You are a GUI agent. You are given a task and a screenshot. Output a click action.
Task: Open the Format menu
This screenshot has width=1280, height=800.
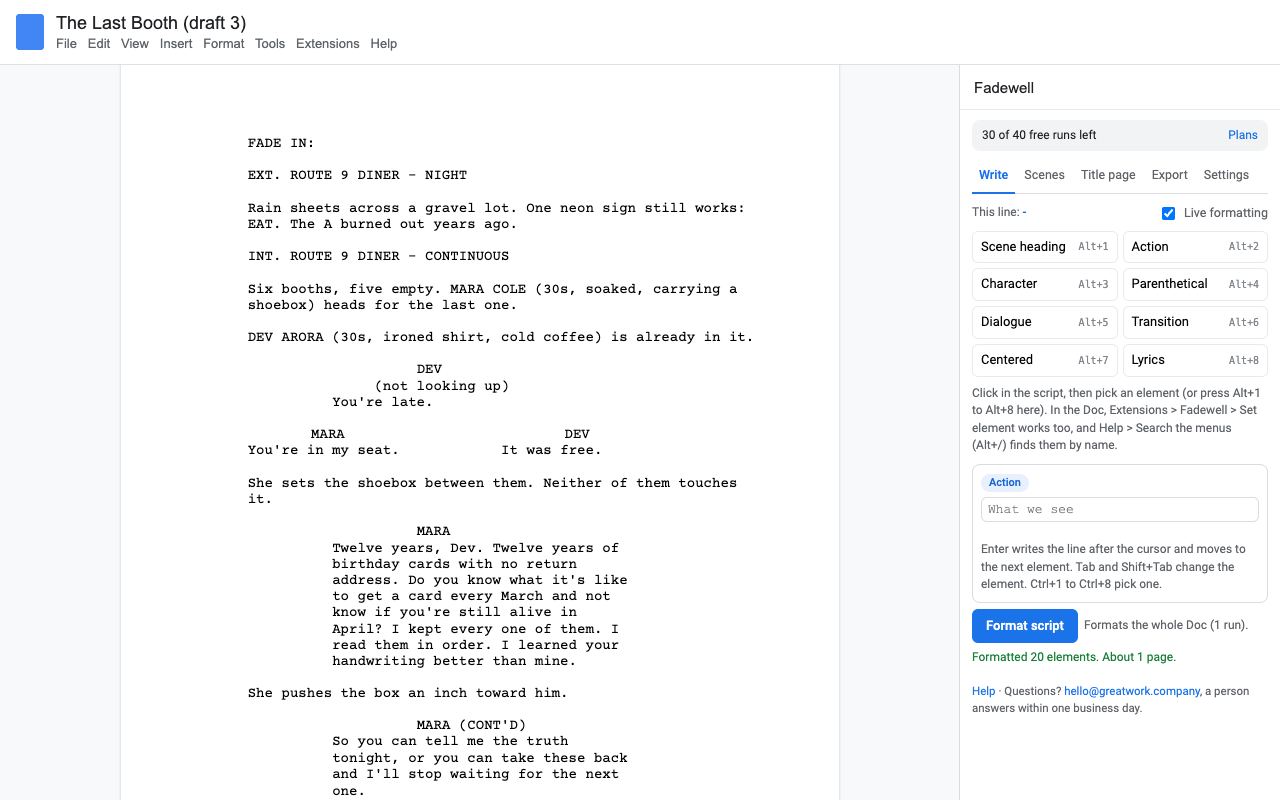coord(224,44)
